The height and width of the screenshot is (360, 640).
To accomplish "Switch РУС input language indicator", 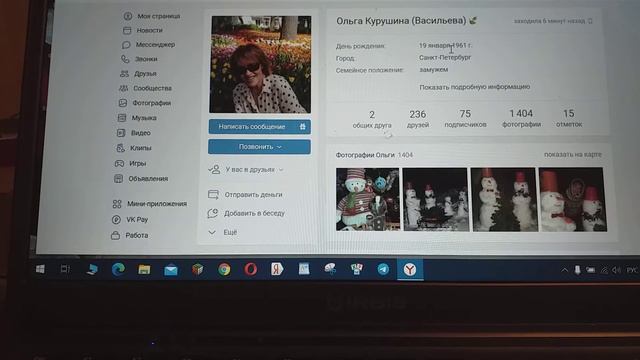I will 632,270.
